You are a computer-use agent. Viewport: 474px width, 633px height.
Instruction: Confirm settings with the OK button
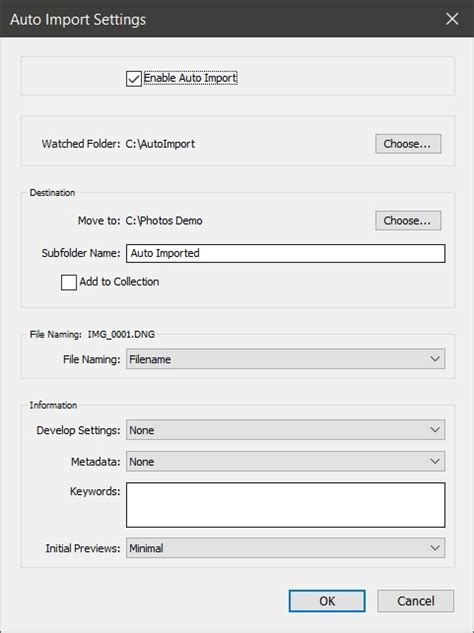coord(327,601)
